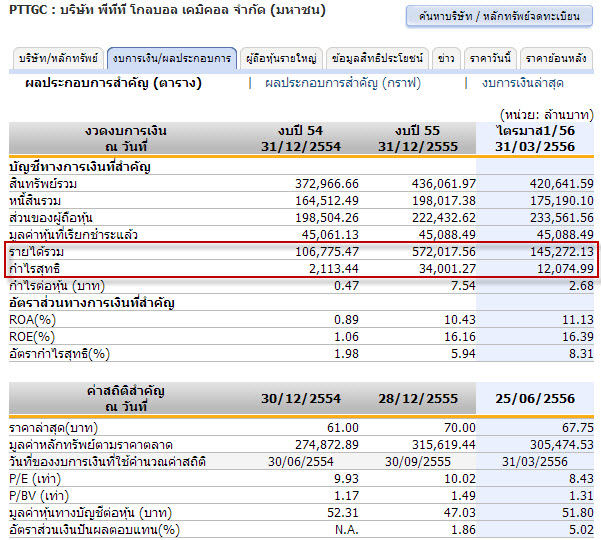Click the หนี้สินรวม row label
601x540 pixels.
(35, 201)
